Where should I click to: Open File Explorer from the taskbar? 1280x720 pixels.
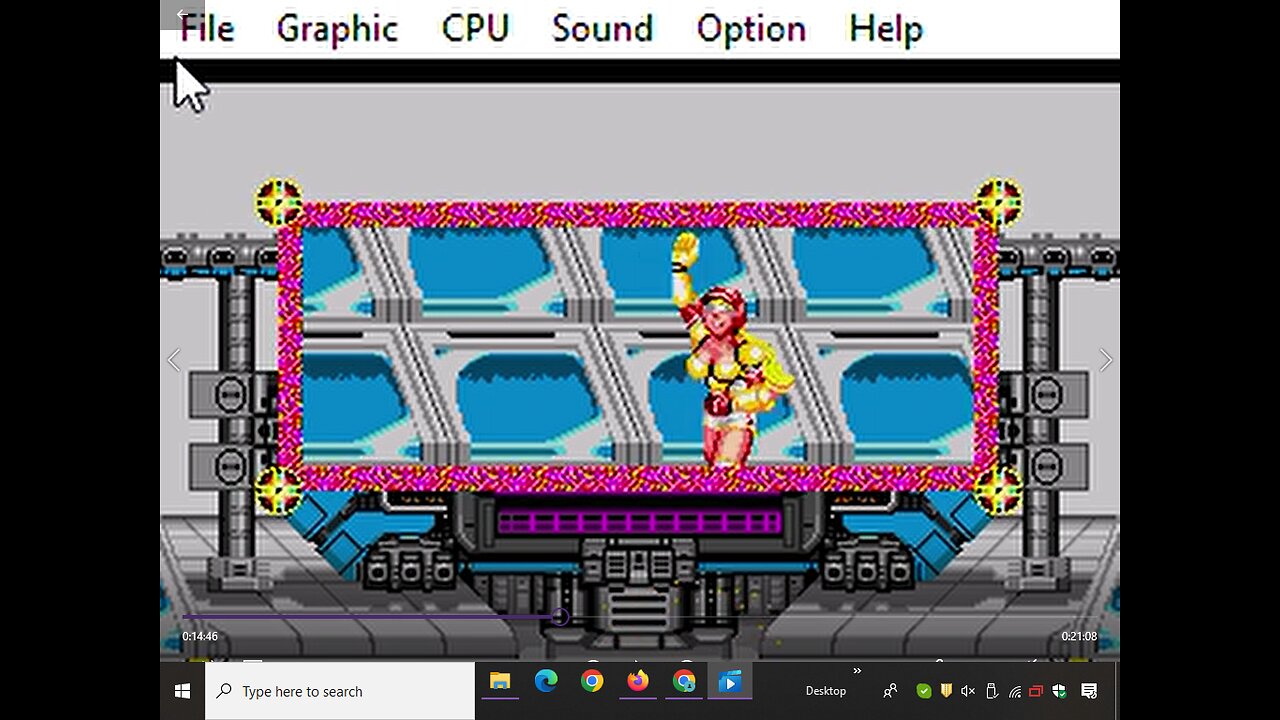[500, 682]
